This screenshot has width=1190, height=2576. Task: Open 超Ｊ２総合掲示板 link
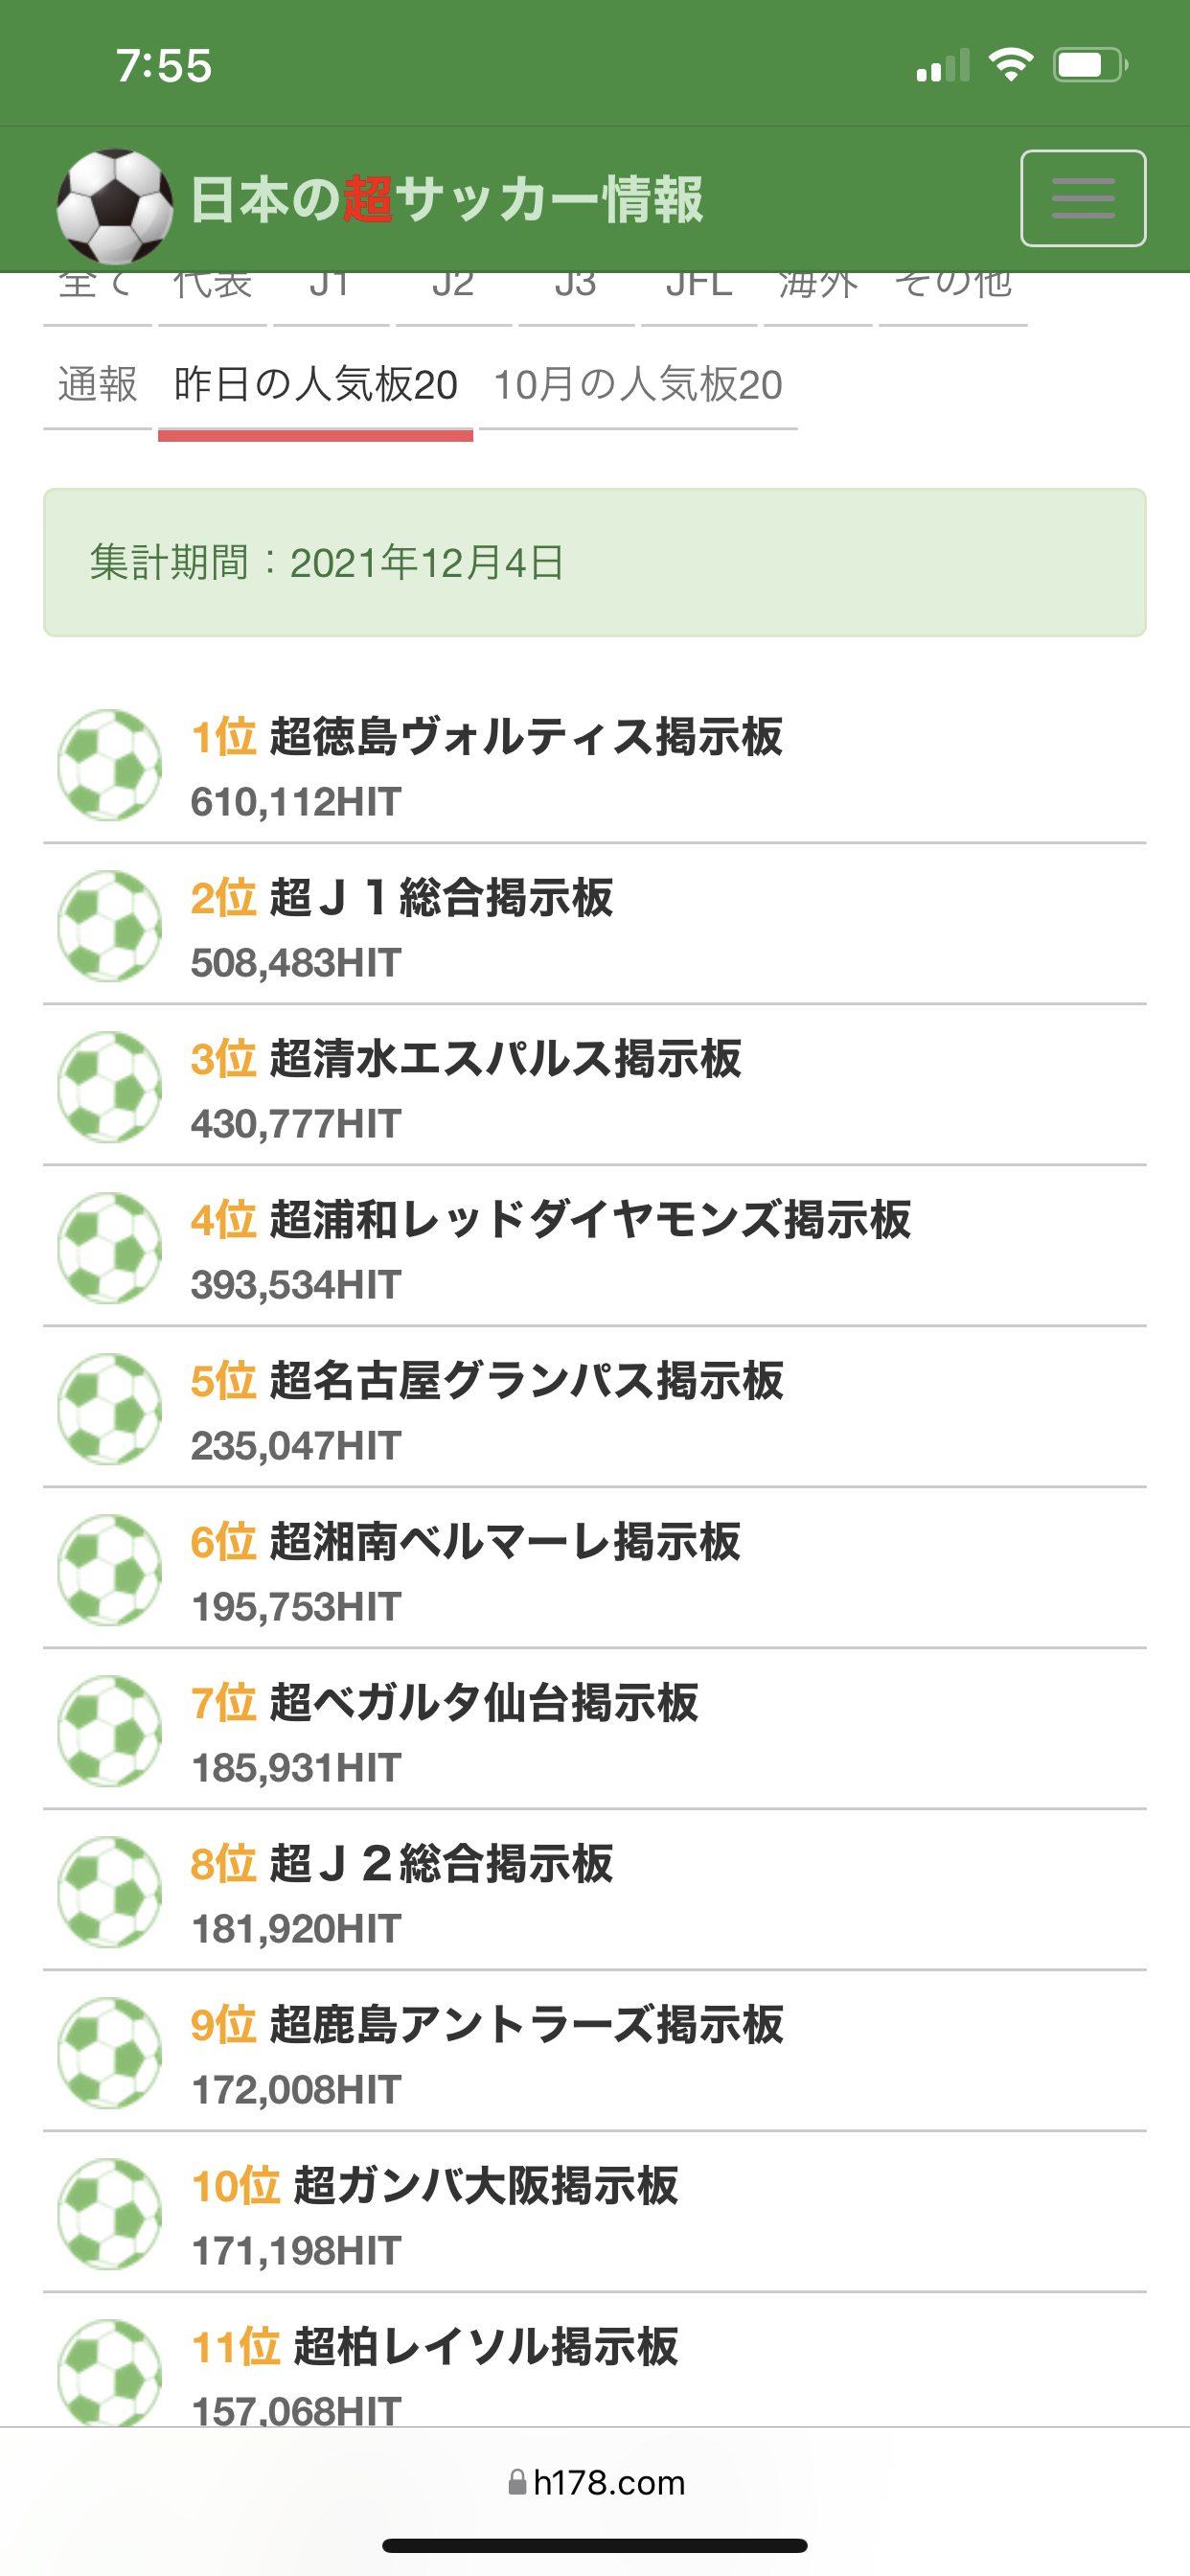[441, 1864]
